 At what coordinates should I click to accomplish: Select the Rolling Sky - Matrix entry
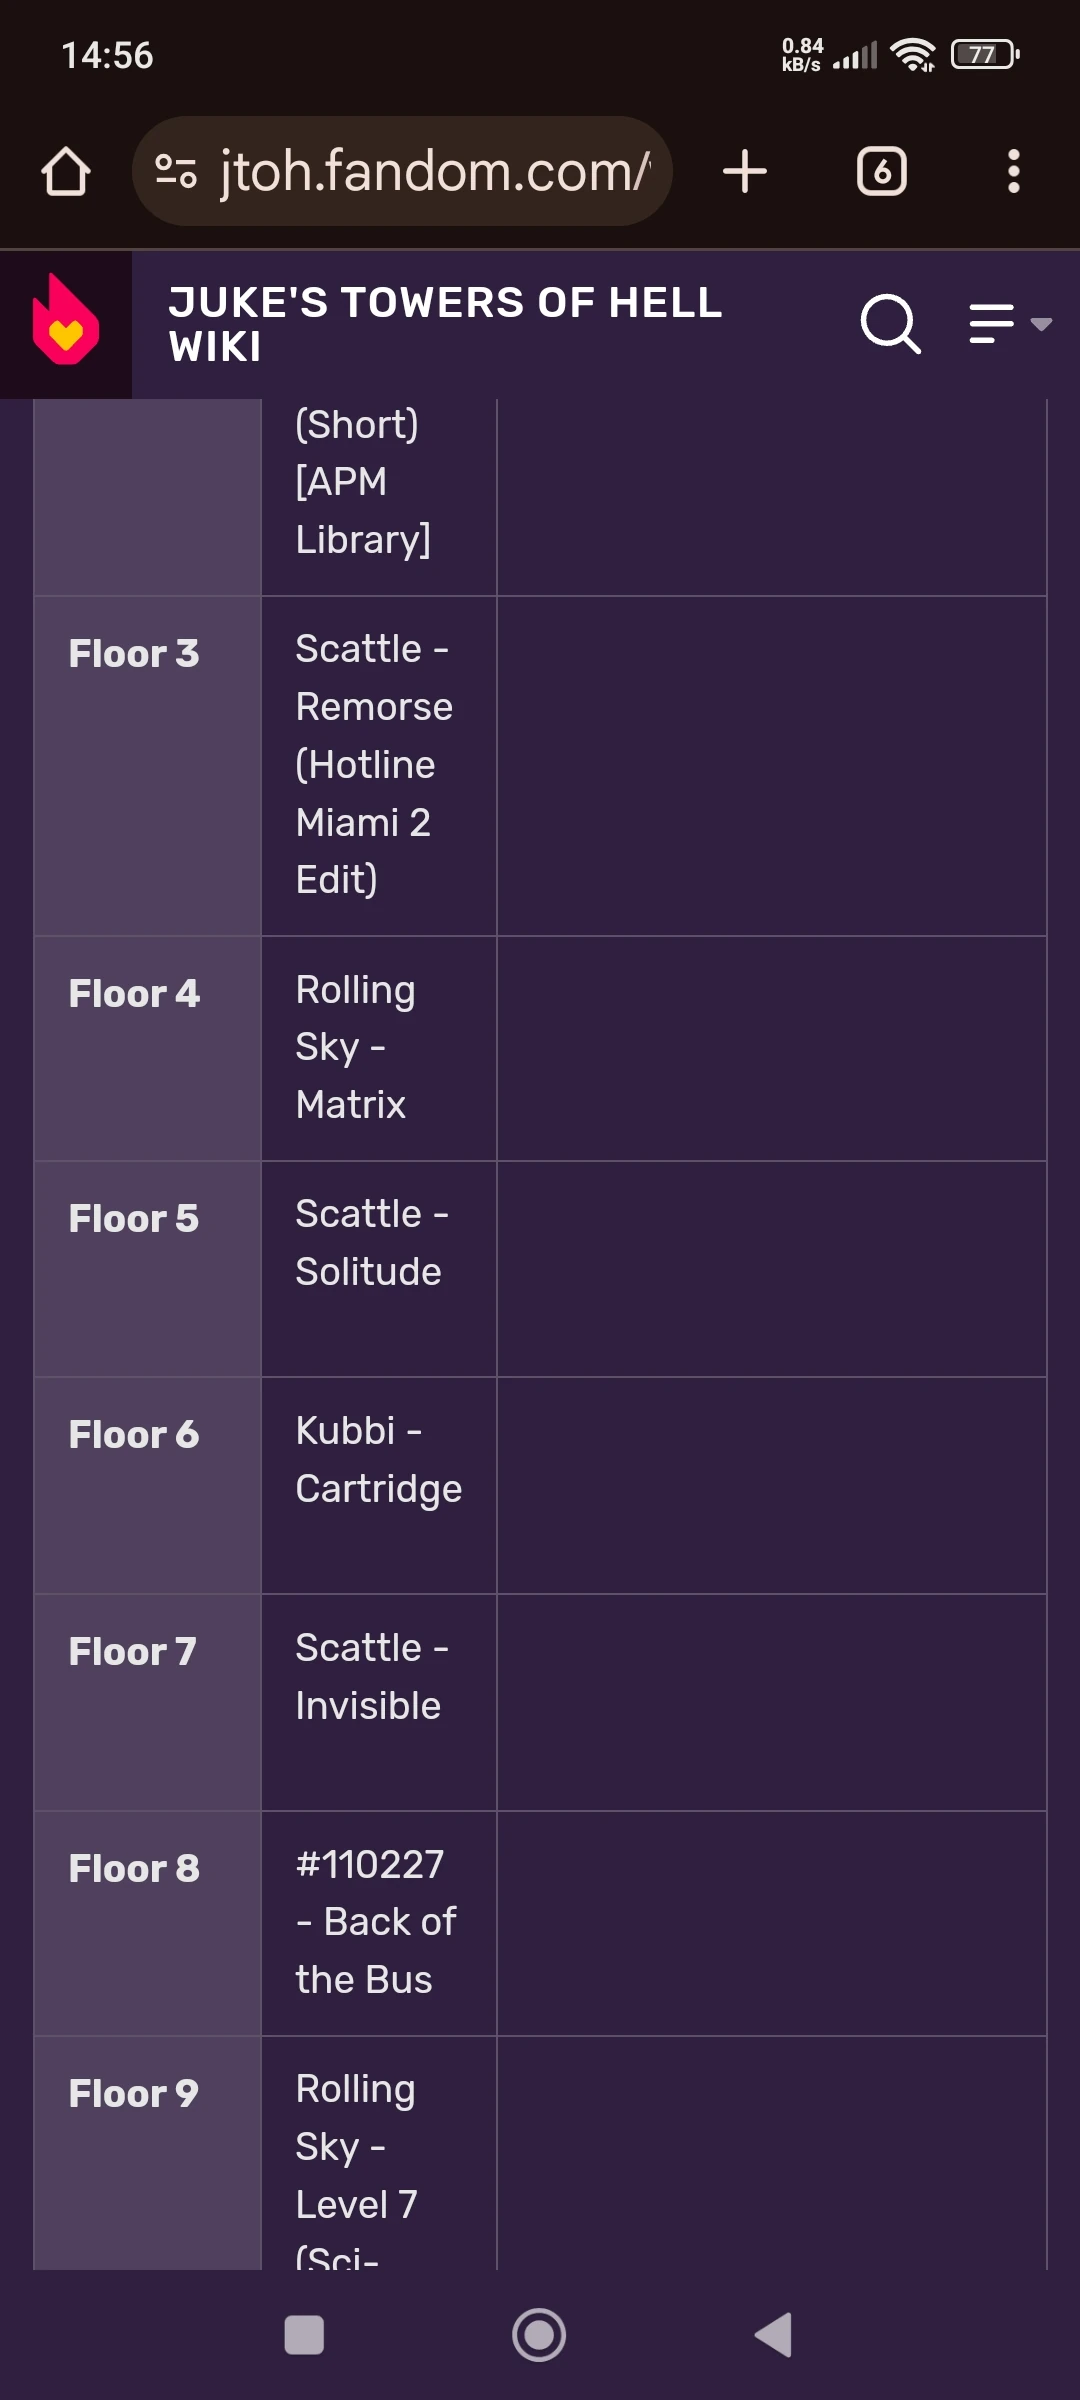(x=355, y=1047)
